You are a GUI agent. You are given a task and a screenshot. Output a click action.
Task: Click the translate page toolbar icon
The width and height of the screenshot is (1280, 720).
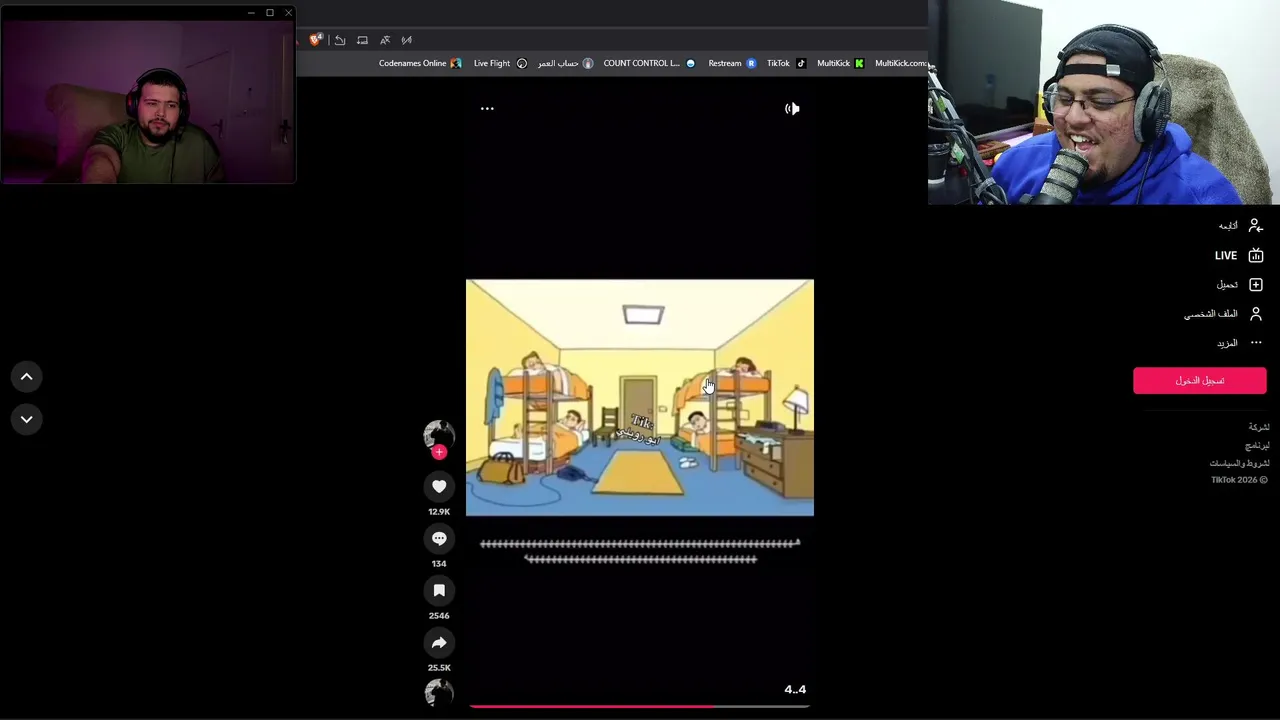point(385,40)
